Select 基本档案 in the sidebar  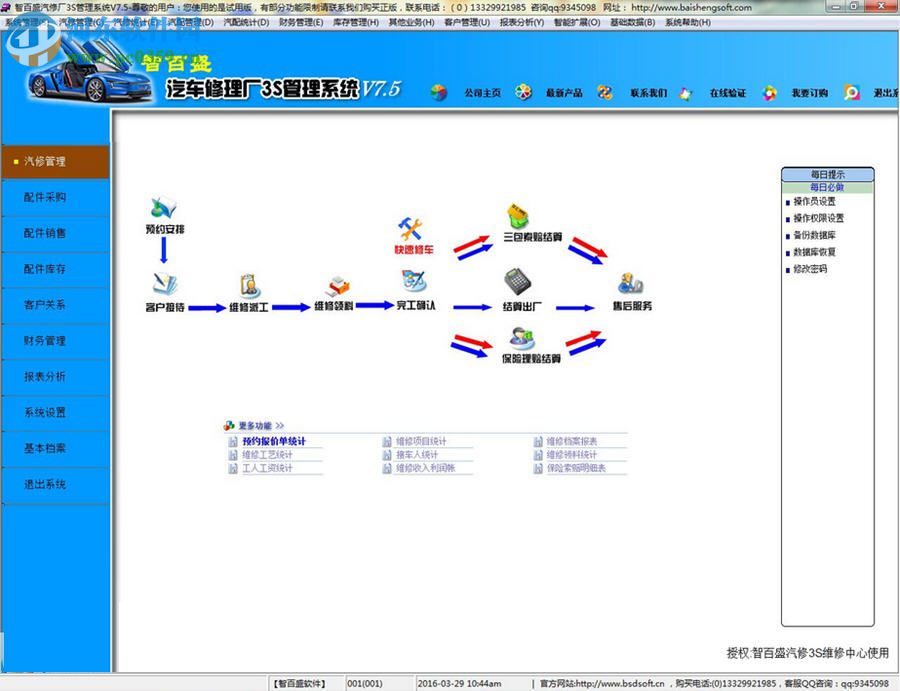click(x=55, y=448)
